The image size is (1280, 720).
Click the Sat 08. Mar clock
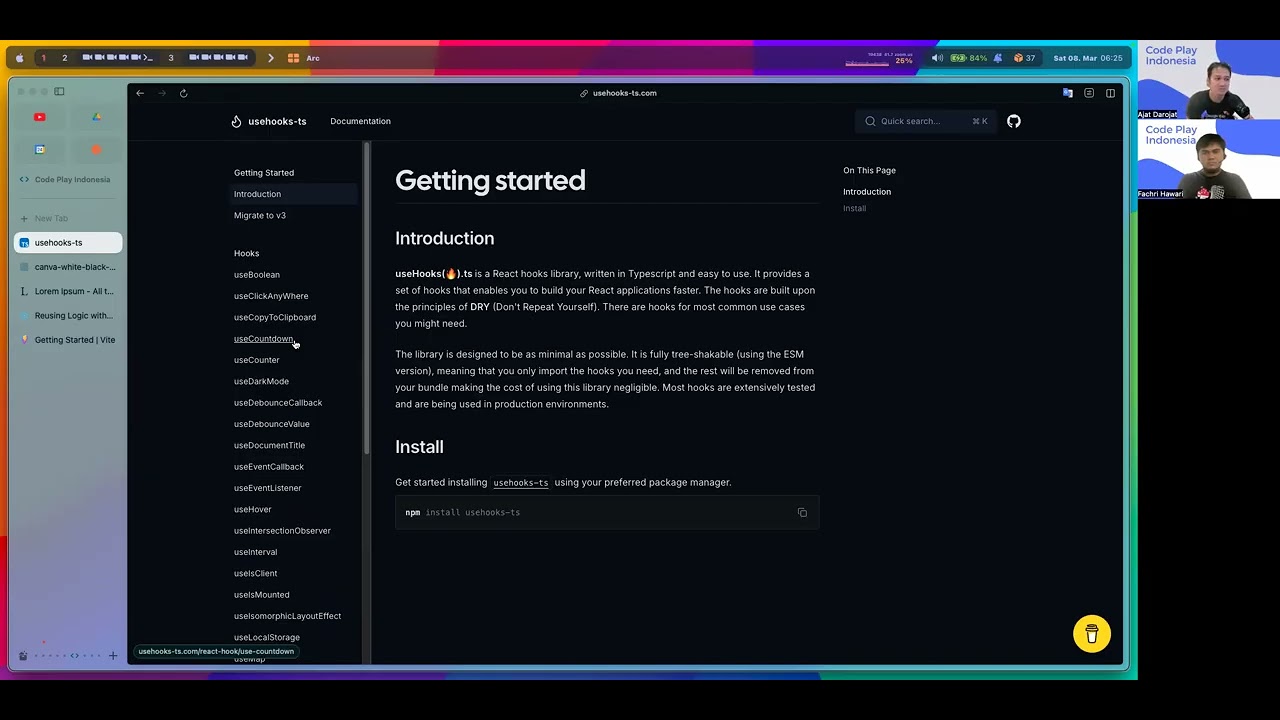[x=1088, y=58]
